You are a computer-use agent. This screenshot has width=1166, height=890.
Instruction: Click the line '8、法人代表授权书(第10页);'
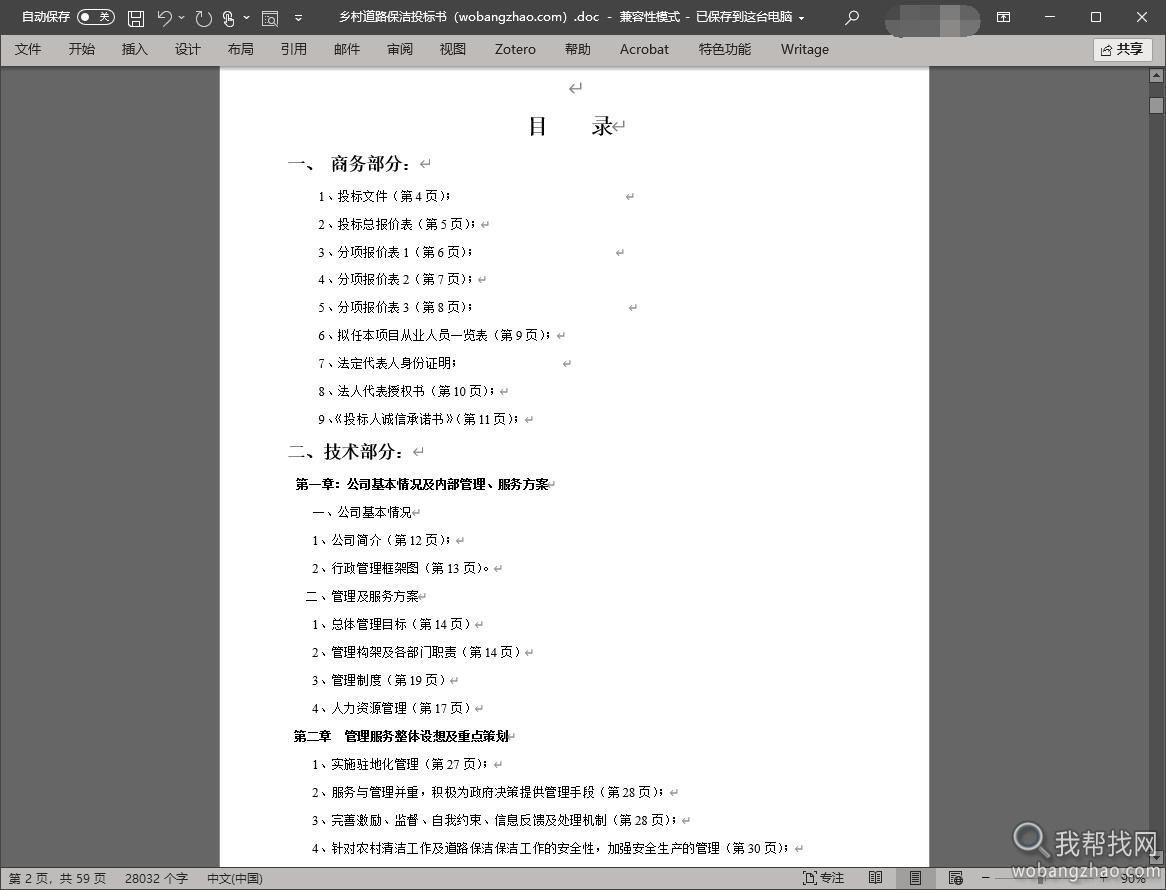tap(406, 391)
